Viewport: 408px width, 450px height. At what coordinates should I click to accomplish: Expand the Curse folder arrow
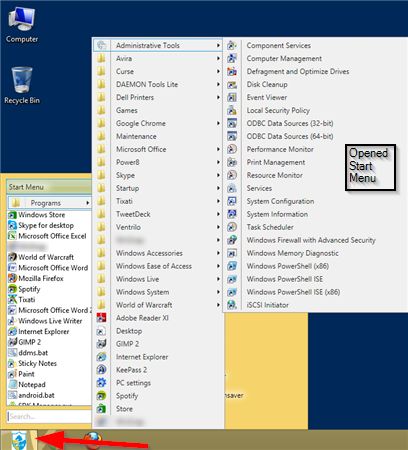pyautogui.click(x=218, y=71)
